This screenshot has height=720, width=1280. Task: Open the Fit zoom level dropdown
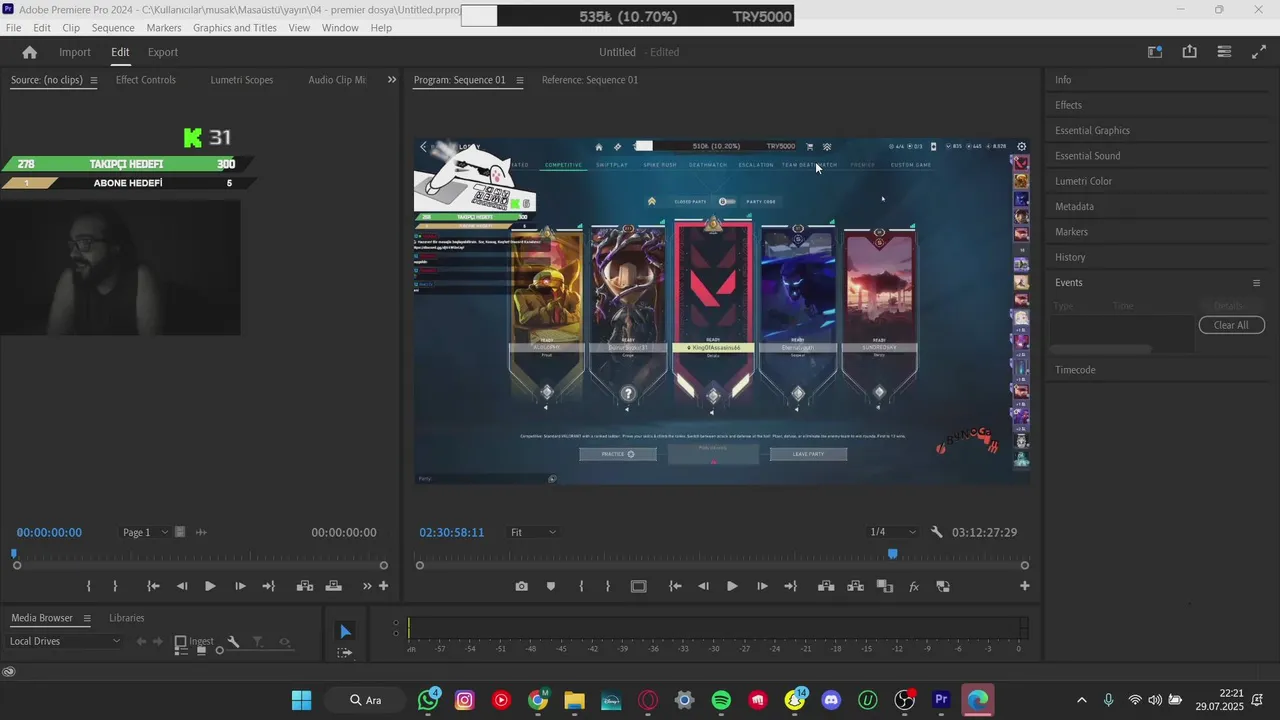click(533, 532)
